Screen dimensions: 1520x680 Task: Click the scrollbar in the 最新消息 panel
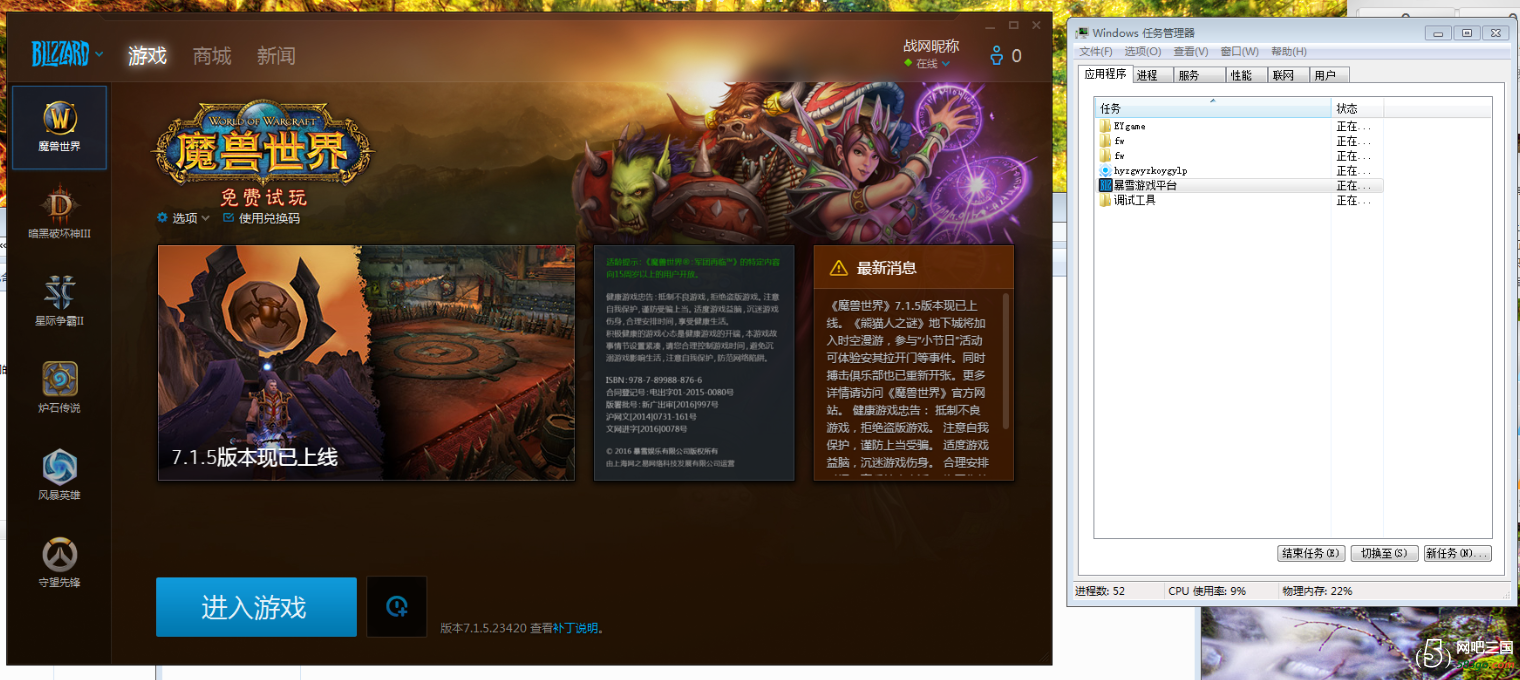pyautogui.click(x=1006, y=360)
